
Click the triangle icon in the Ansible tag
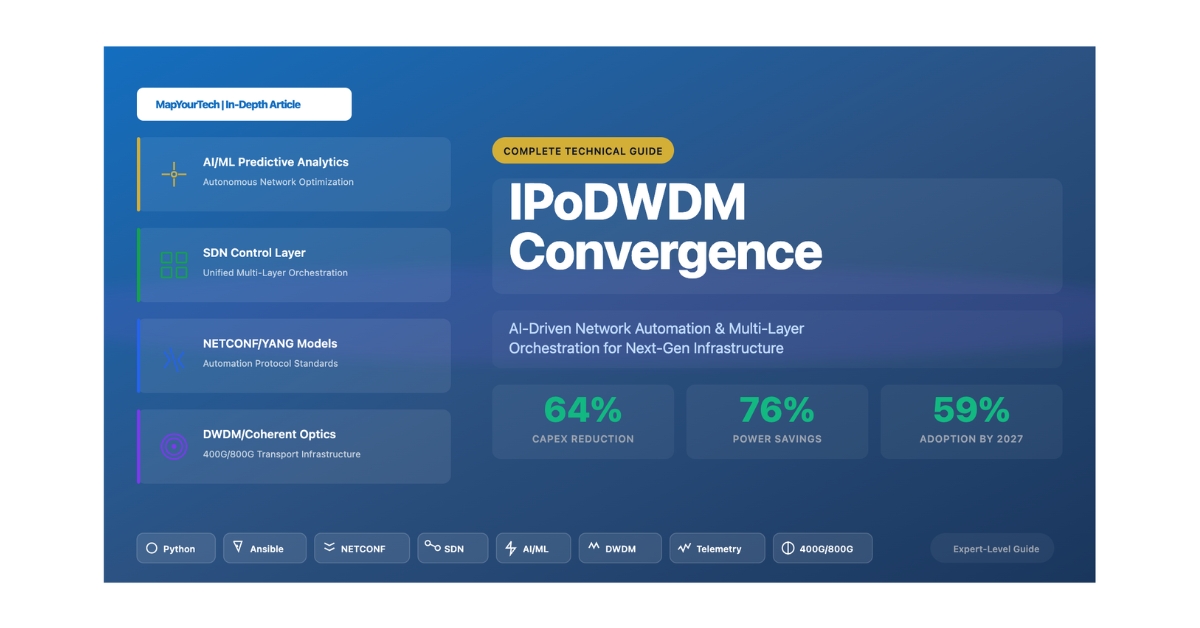point(238,547)
